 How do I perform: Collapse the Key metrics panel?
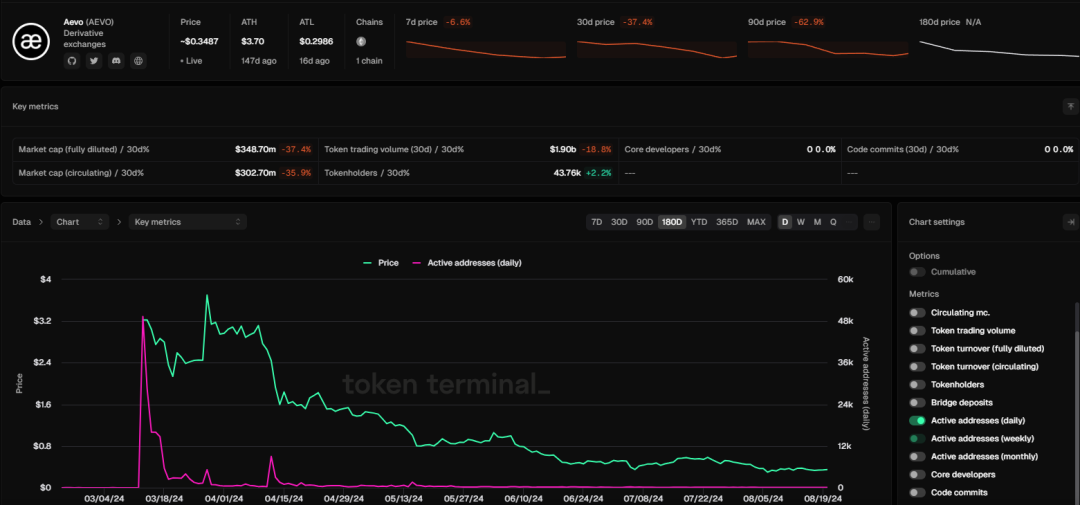[x=1070, y=106]
